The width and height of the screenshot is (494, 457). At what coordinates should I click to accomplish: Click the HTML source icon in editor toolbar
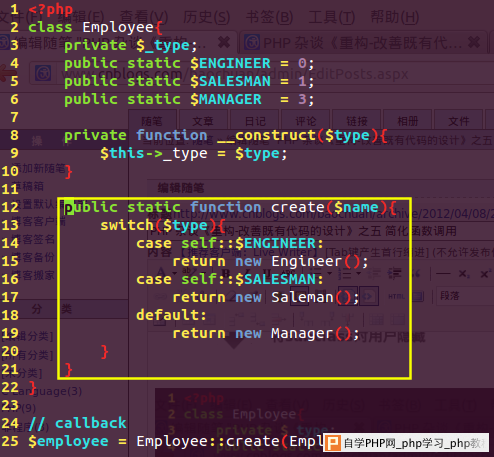pos(396,296)
